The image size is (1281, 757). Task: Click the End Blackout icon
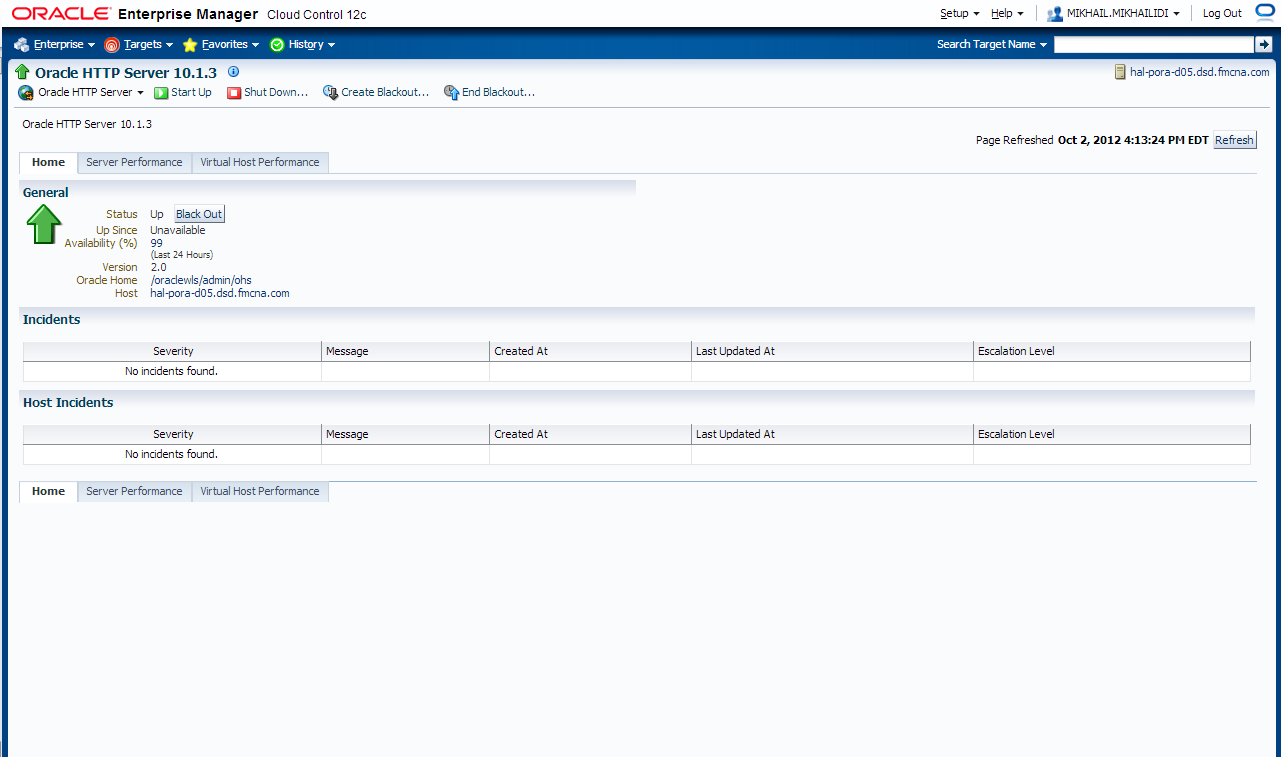[451, 92]
